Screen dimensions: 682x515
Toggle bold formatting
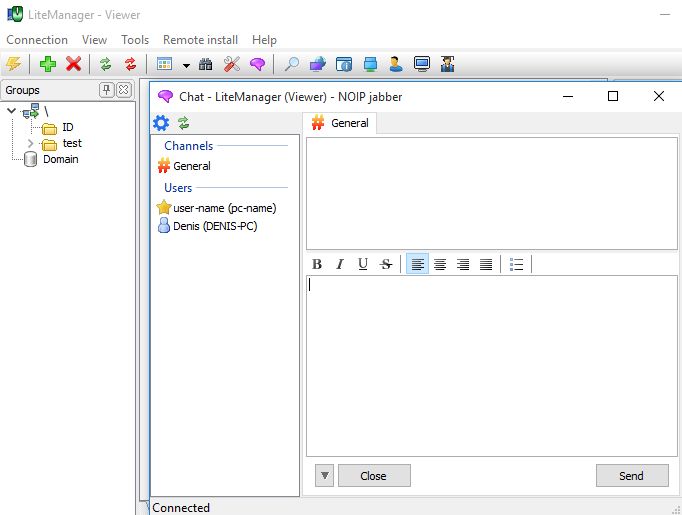(x=317, y=264)
